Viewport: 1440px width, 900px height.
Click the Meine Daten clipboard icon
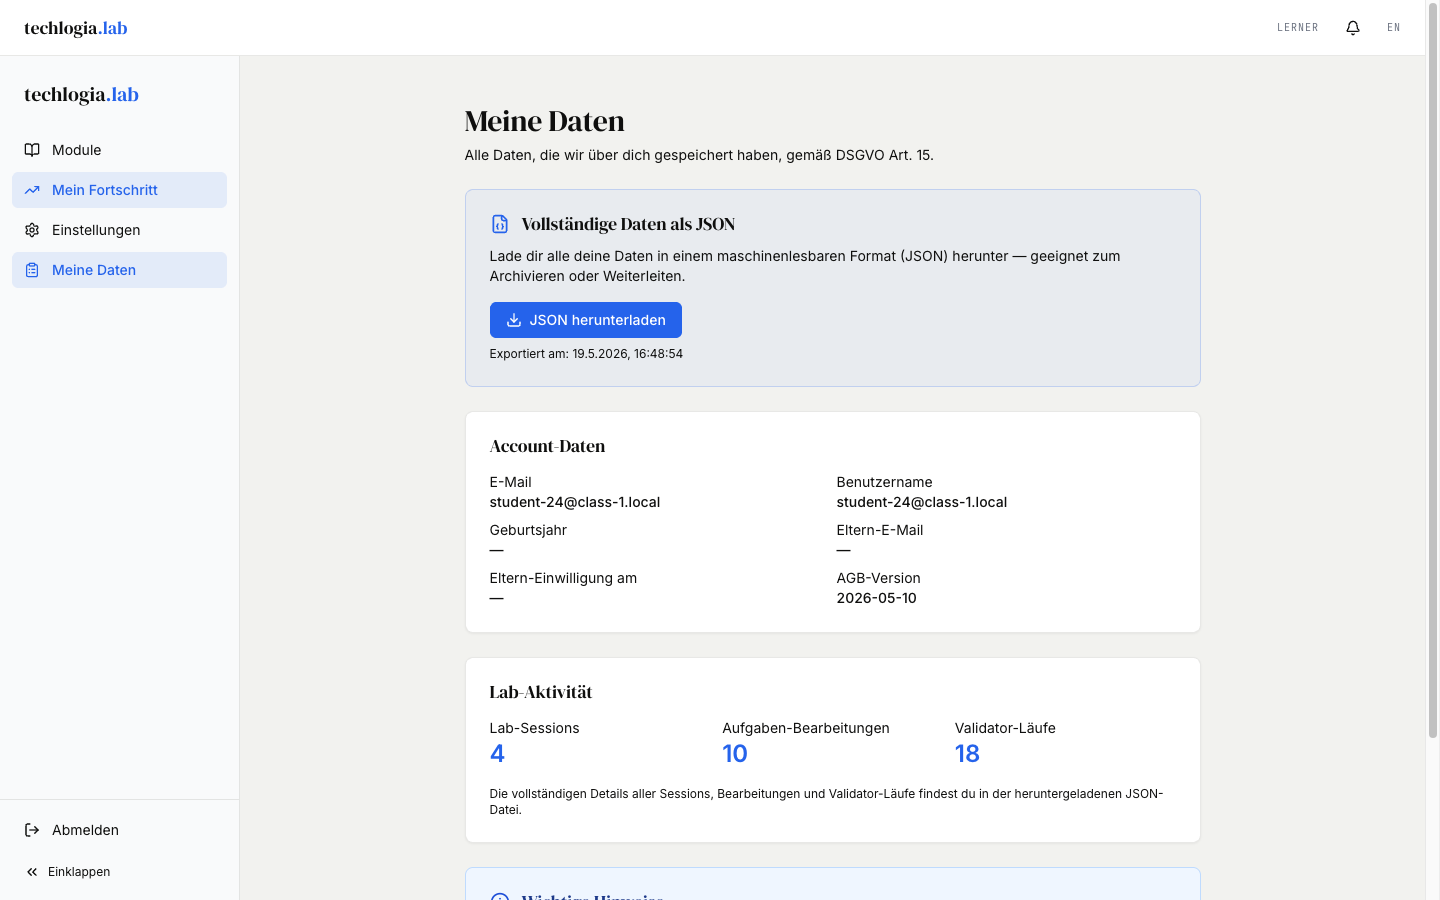(32, 270)
